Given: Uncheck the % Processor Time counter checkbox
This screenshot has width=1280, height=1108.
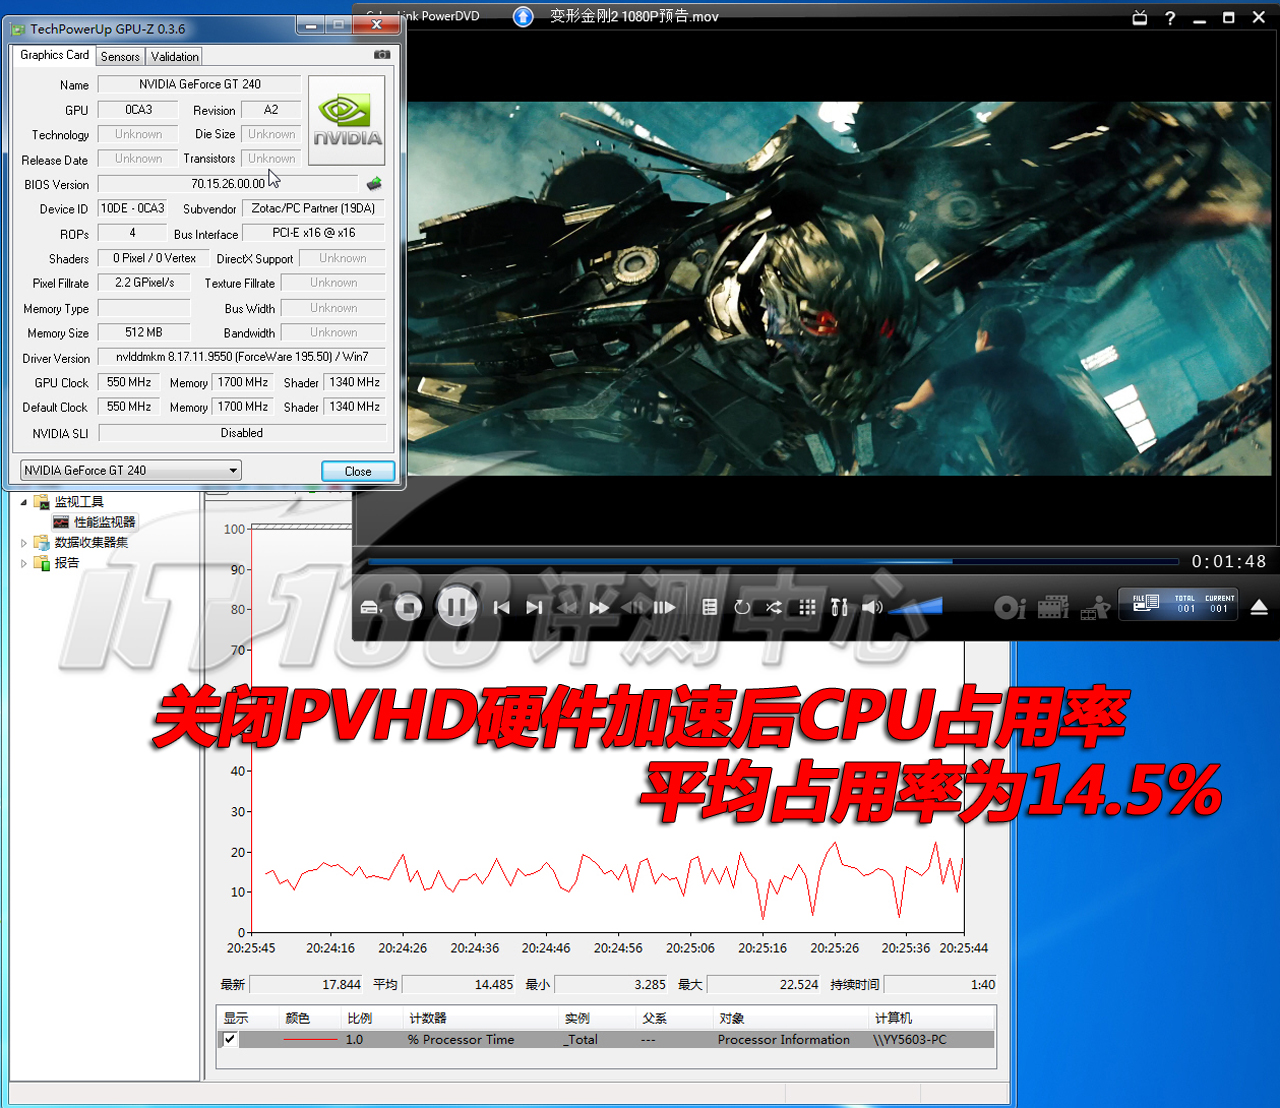Looking at the screenshot, I should coord(230,1039).
